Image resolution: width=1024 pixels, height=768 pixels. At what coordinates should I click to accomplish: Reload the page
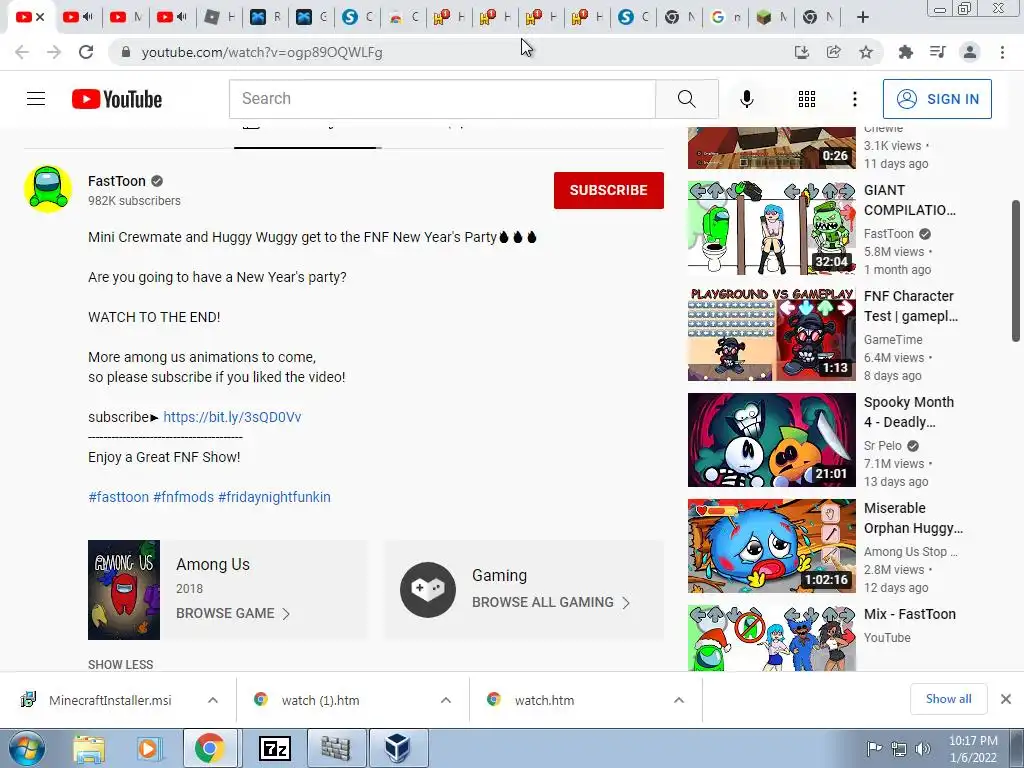(x=86, y=52)
